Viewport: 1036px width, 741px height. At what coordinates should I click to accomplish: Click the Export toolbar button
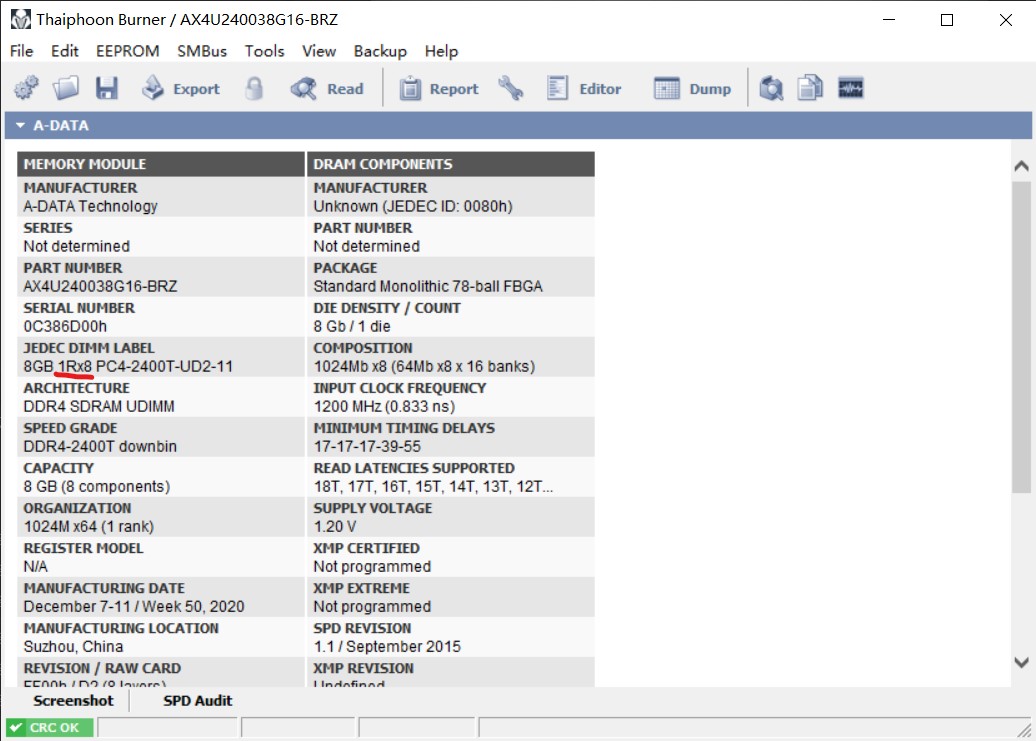[181, 88]
